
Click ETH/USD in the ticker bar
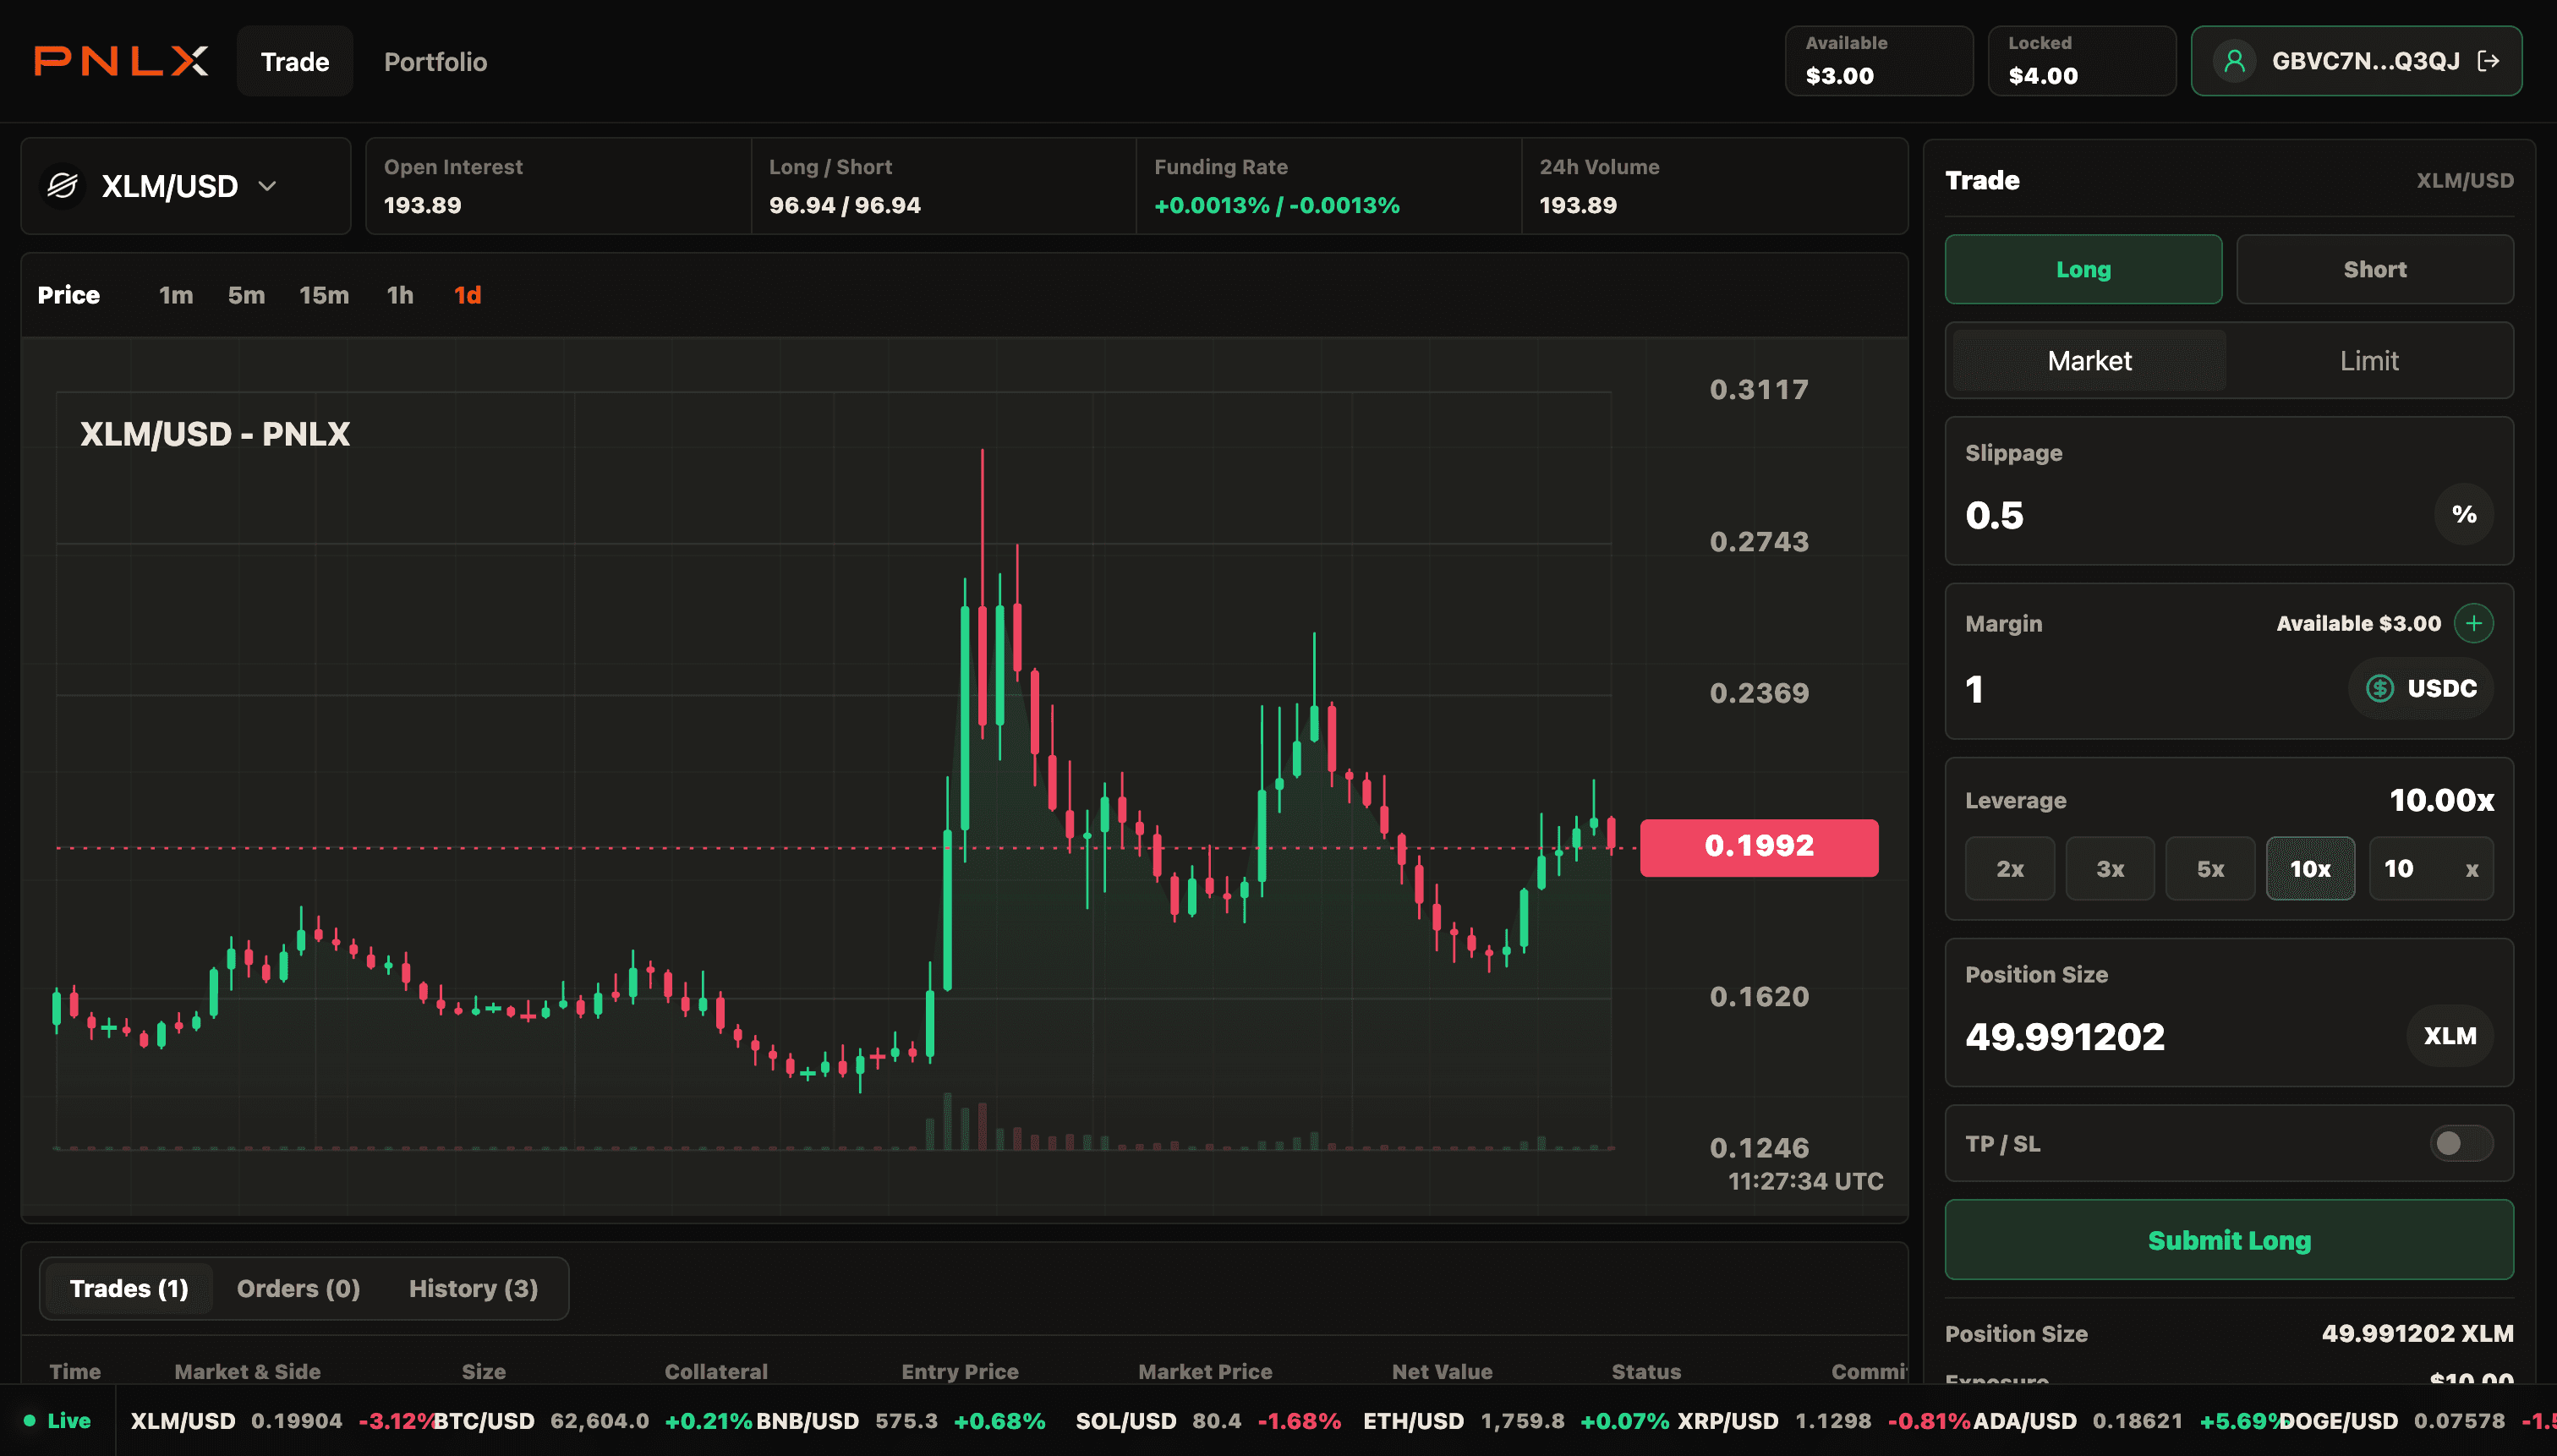[1413, 1421]
